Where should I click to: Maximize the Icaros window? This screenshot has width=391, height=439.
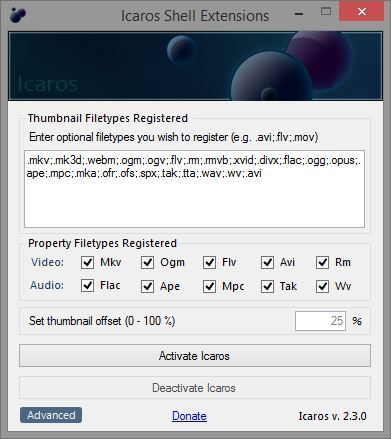click(326, 12)
